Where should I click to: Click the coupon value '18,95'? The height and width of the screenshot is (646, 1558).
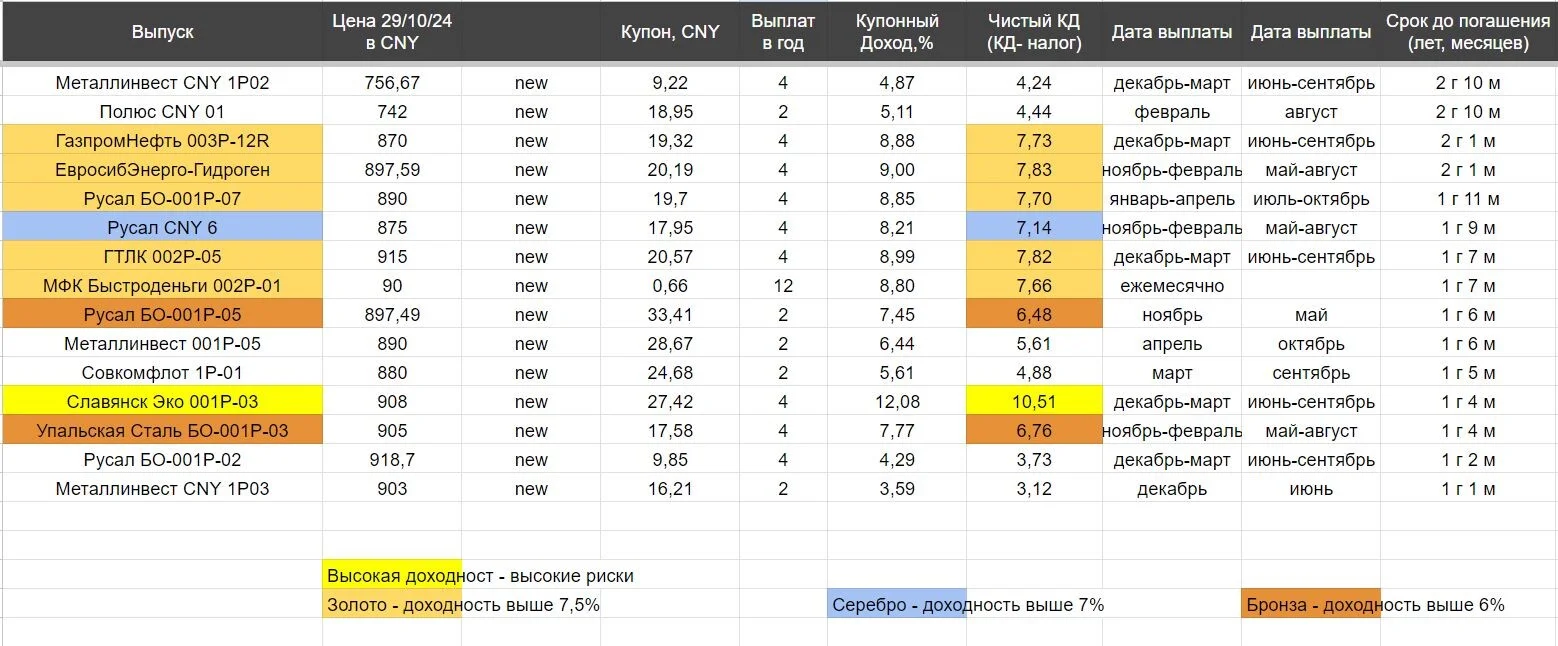pyautogui.click(x=670, y=112)
